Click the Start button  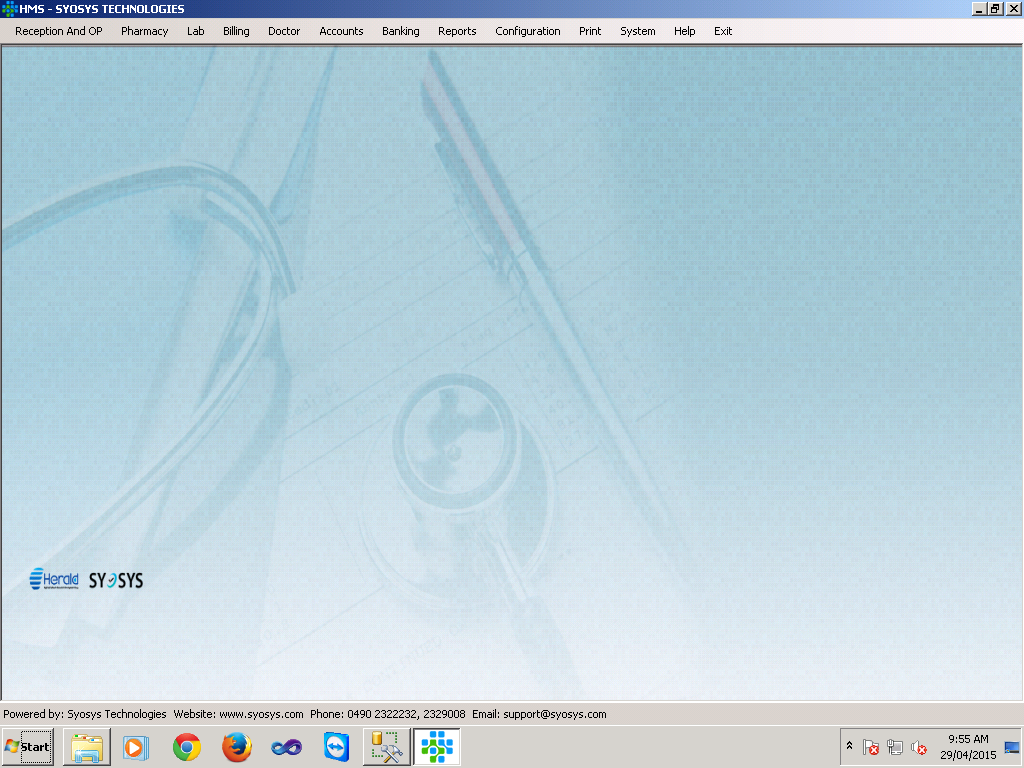[27, 747]
